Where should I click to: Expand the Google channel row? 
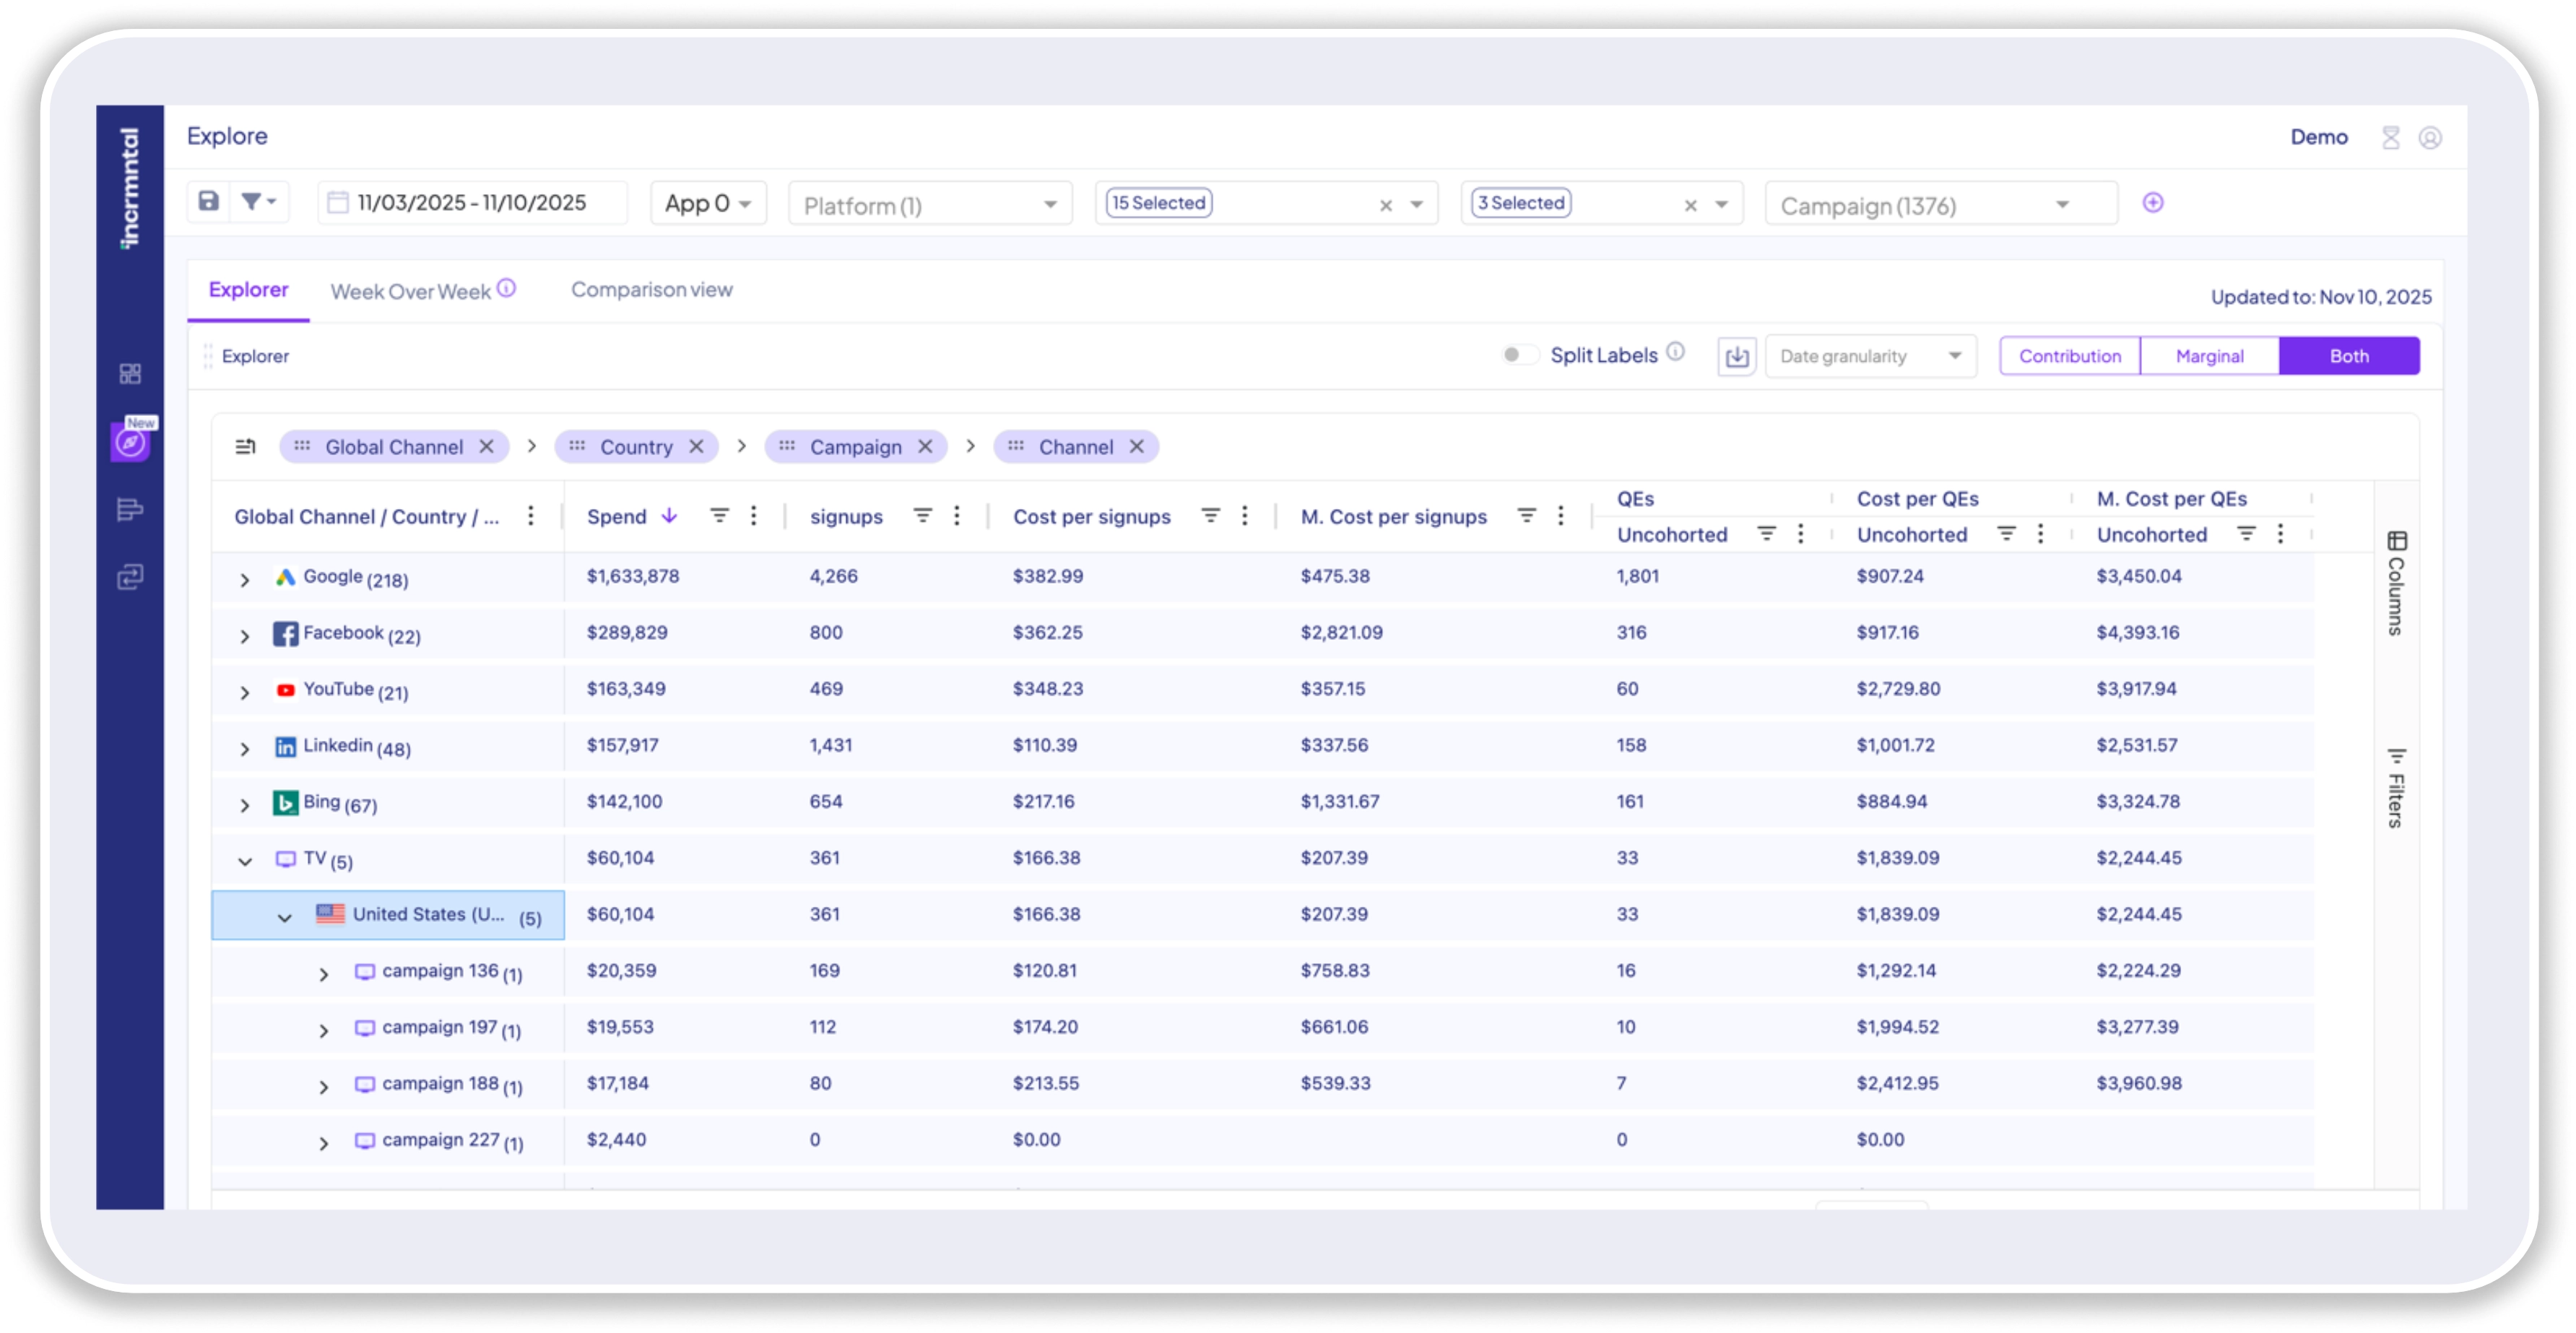[x=245, y=580]
